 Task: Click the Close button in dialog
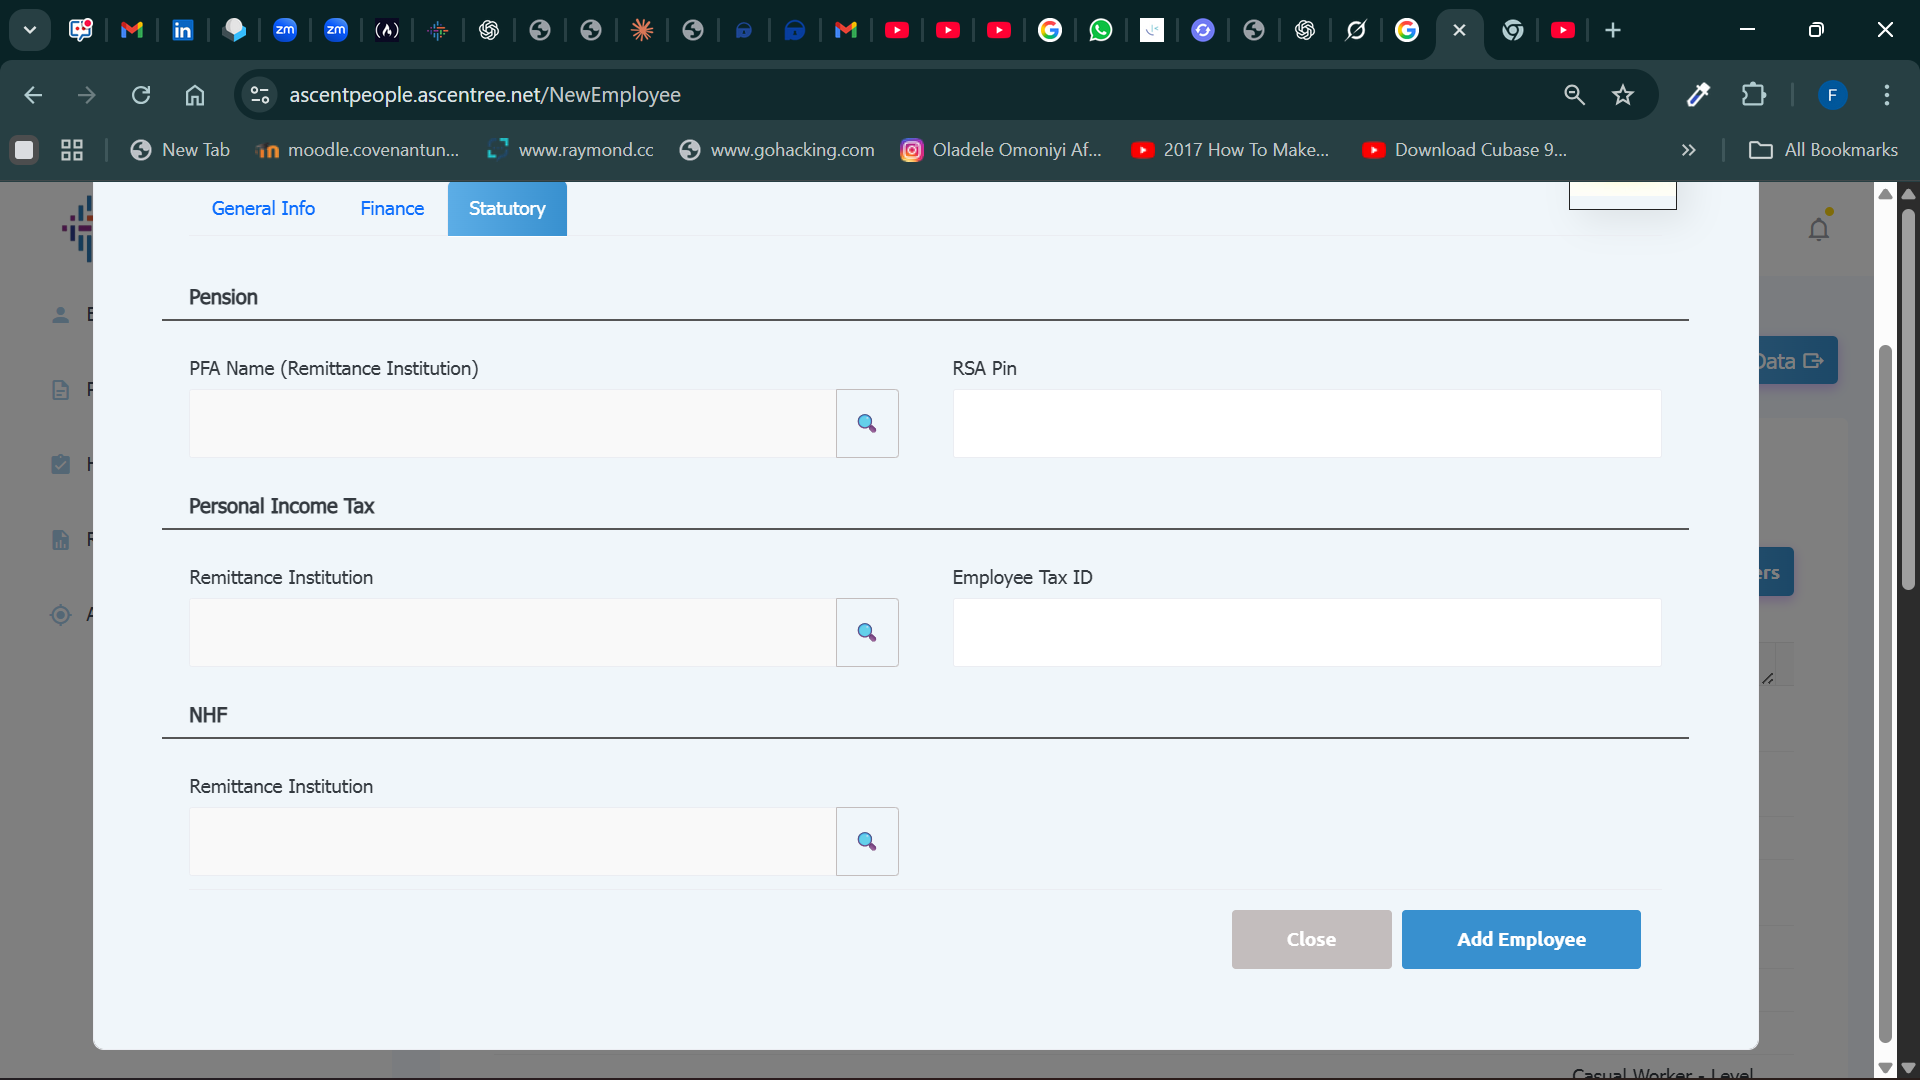[1311, 939]
